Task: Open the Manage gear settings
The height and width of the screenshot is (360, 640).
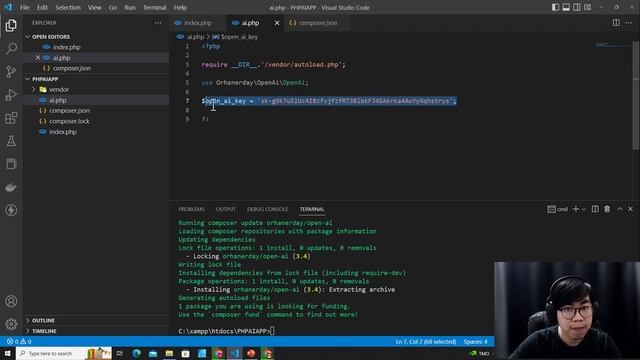Action: (x=11, y=324)
